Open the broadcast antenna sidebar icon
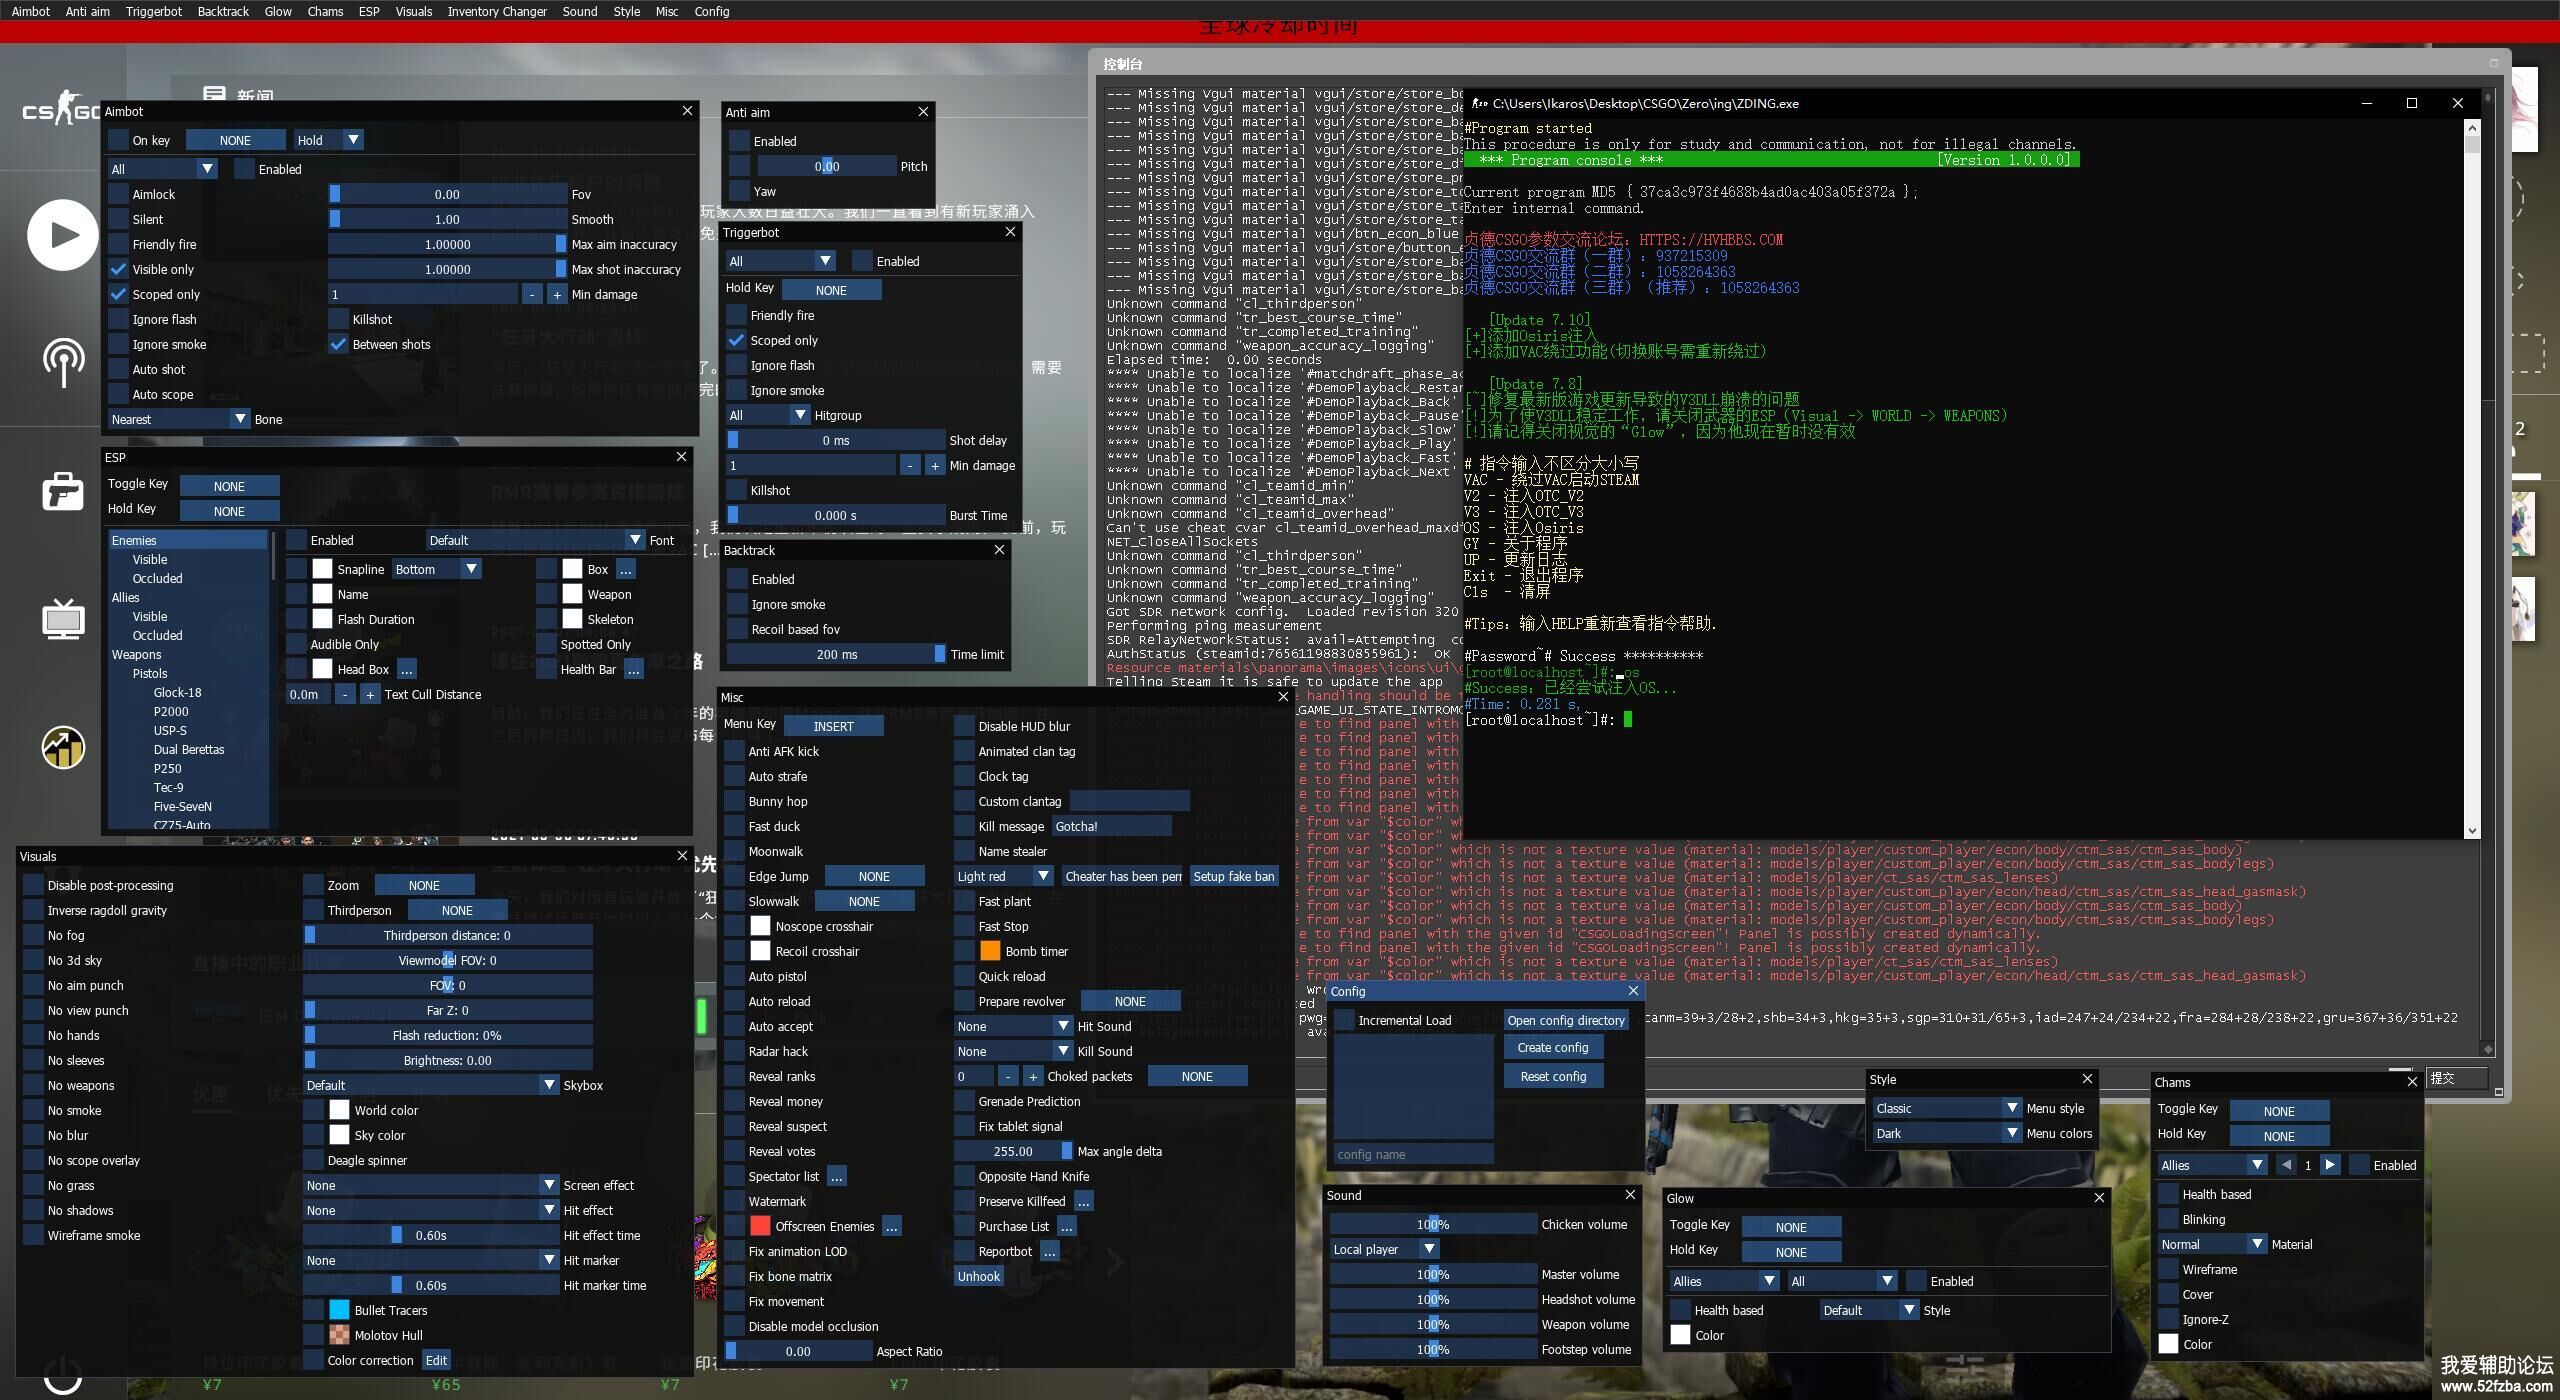 [62, 362]
